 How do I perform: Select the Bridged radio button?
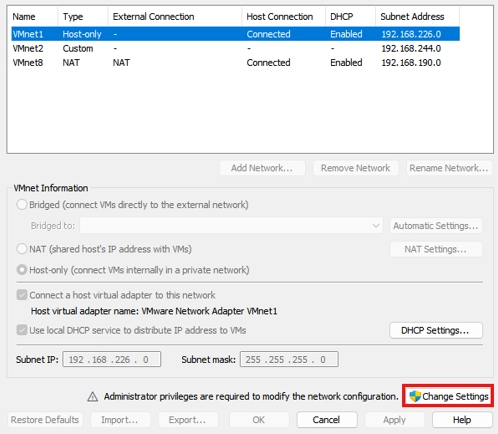[x=22, y=205]
